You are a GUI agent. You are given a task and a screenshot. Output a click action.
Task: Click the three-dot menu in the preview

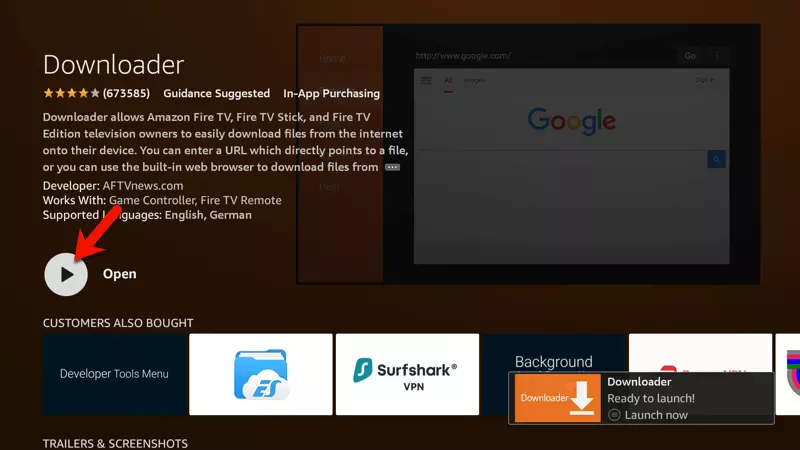717,56
